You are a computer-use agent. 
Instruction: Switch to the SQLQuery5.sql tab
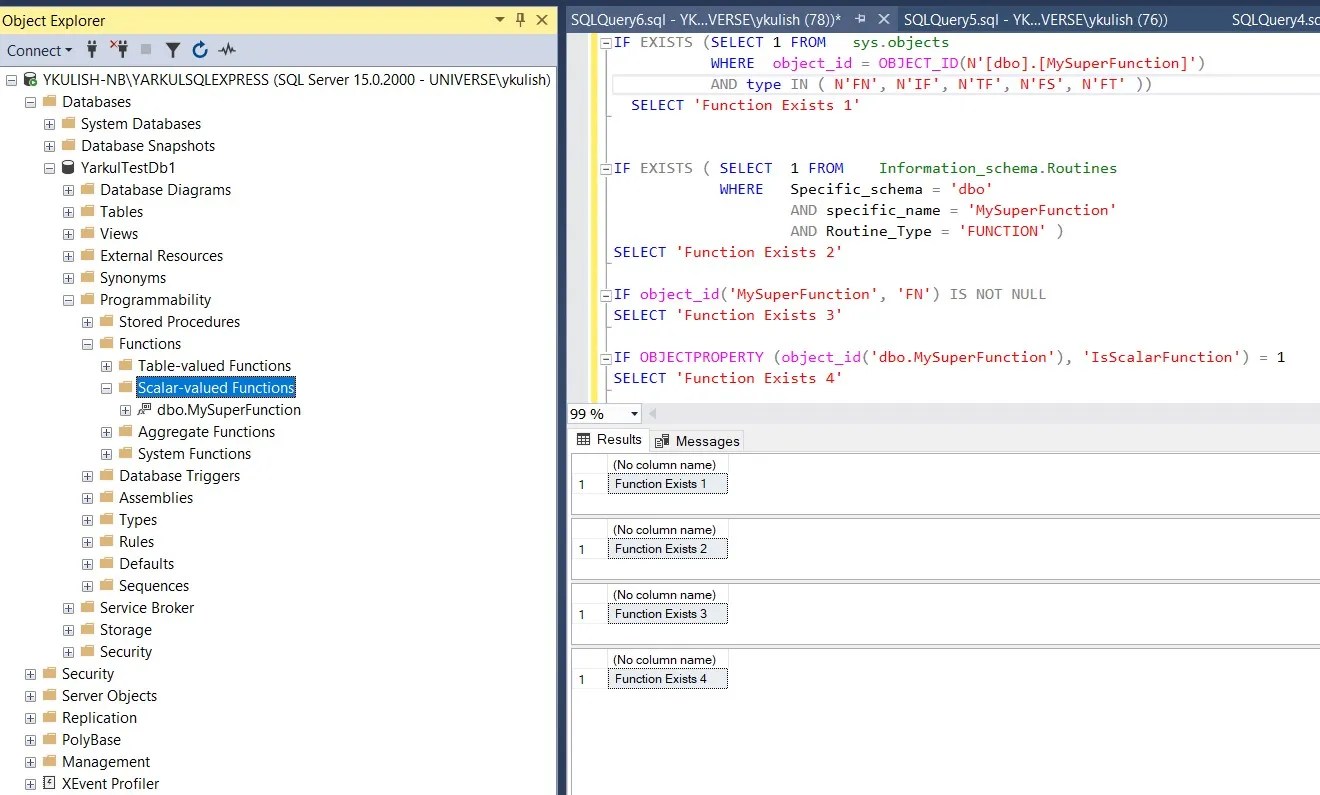[1035, 19]
